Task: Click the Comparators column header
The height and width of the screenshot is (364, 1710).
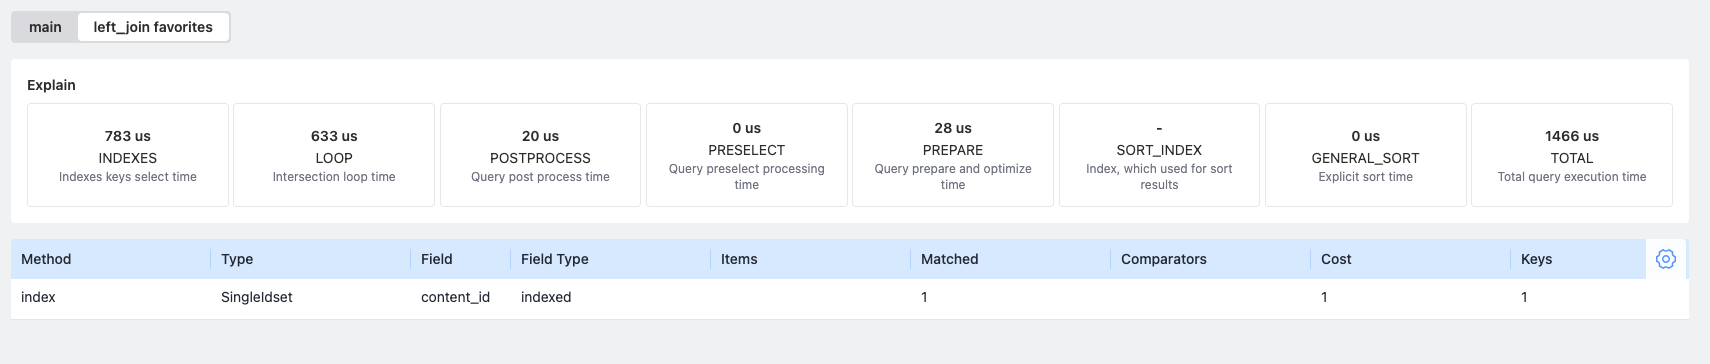Action: [x=1210, y=259]
